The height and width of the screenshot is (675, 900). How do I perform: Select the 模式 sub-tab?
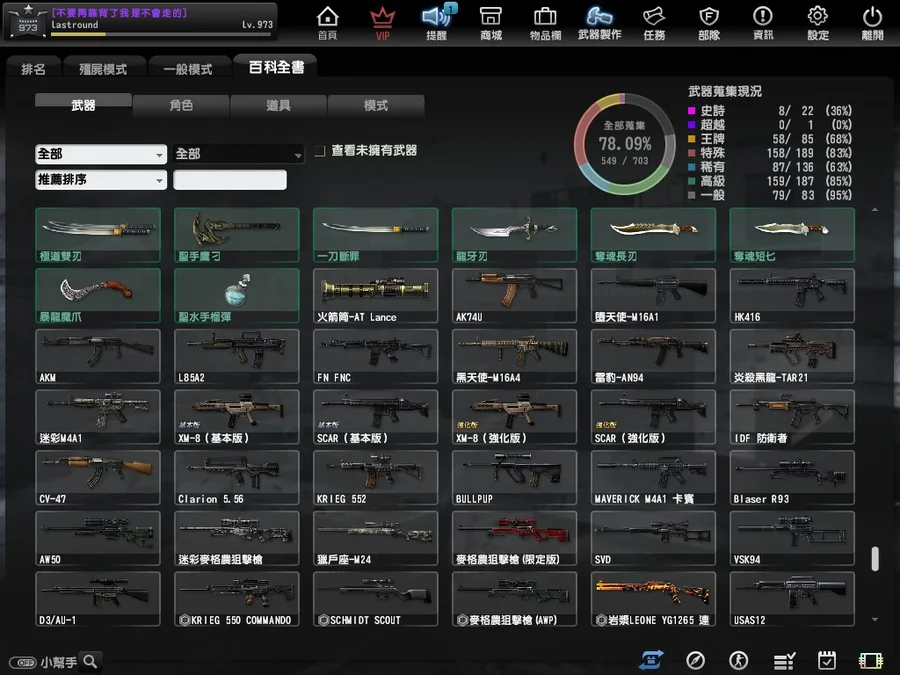[x=376, y=105]
